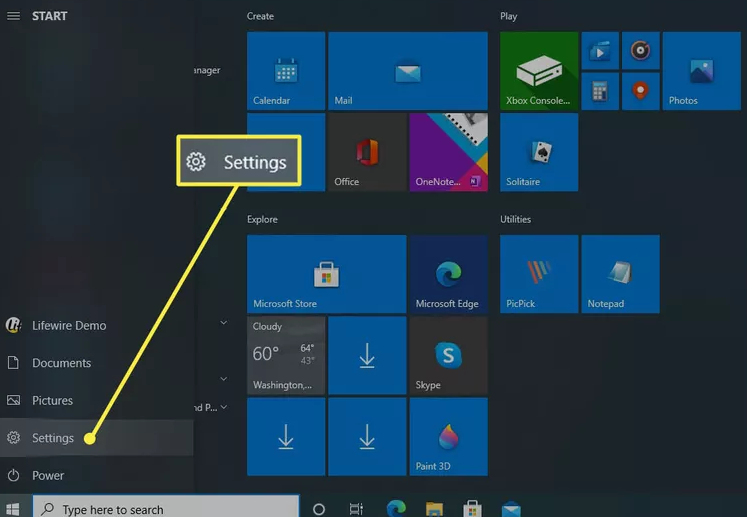The width and height of the screenshot is (747, 517).
Task: Expand app list chevron beside Documents
Action: 223,379
